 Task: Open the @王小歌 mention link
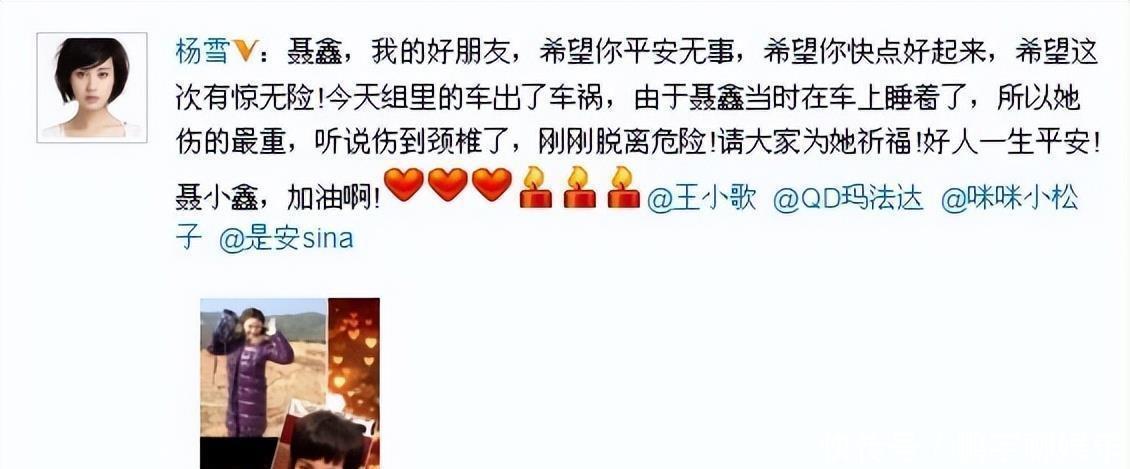[702, 198]
